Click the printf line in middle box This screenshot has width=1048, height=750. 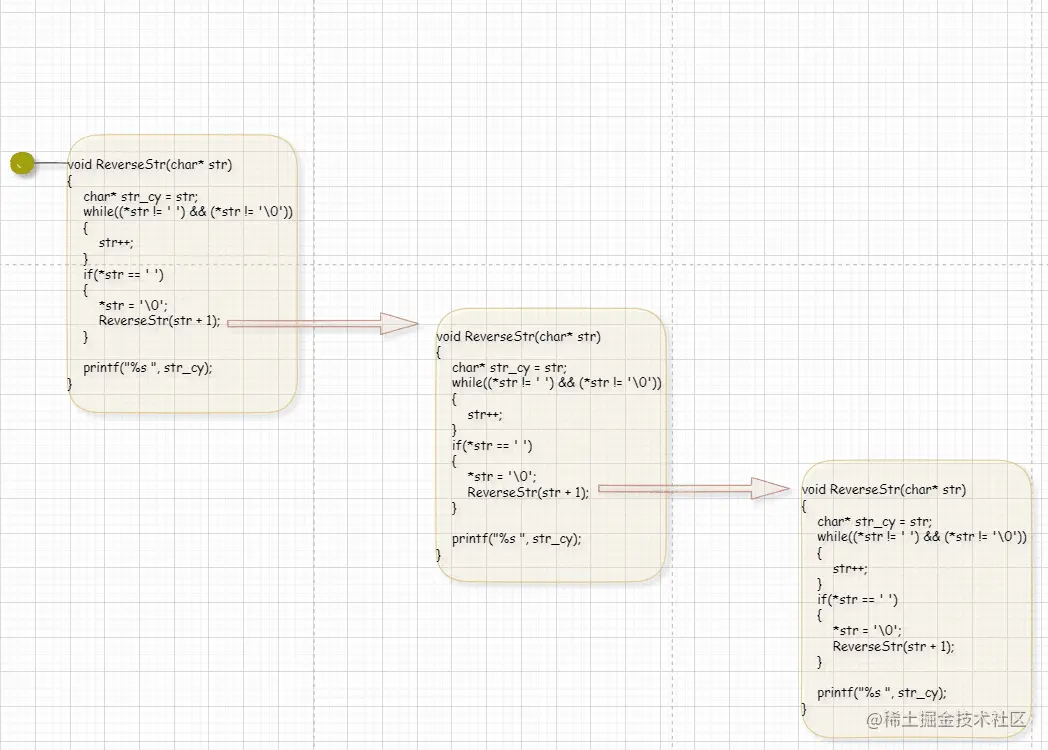517,539
